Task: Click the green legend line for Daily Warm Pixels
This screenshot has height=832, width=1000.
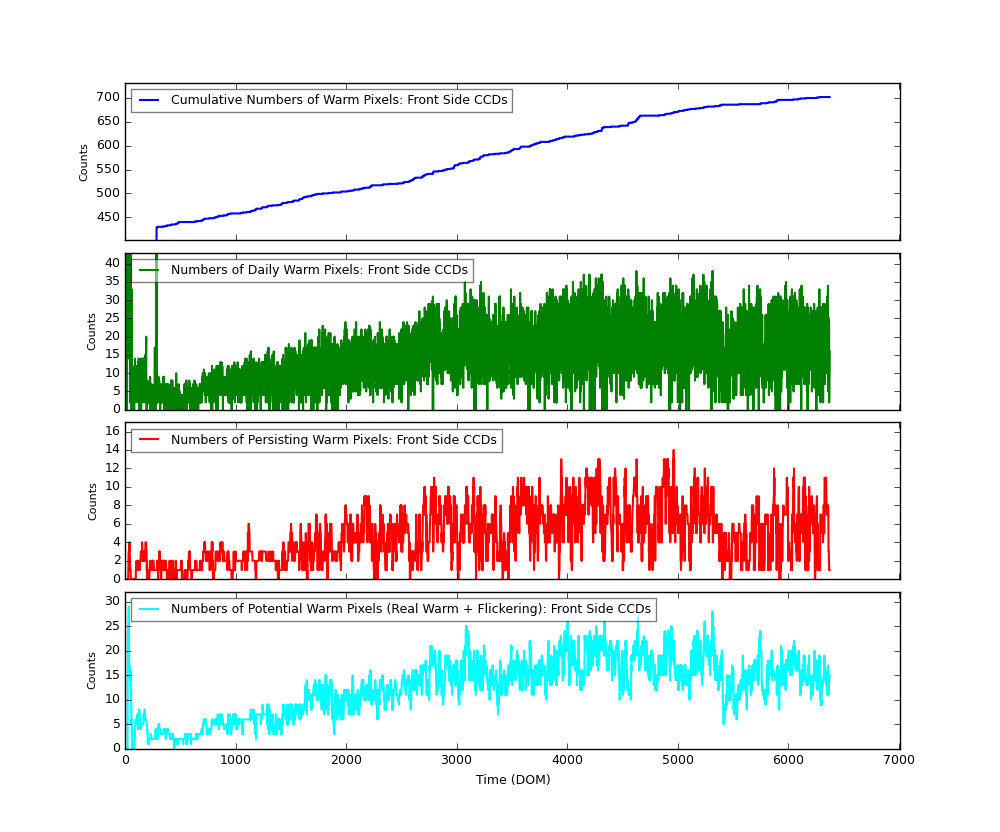Action: (149, 270)
